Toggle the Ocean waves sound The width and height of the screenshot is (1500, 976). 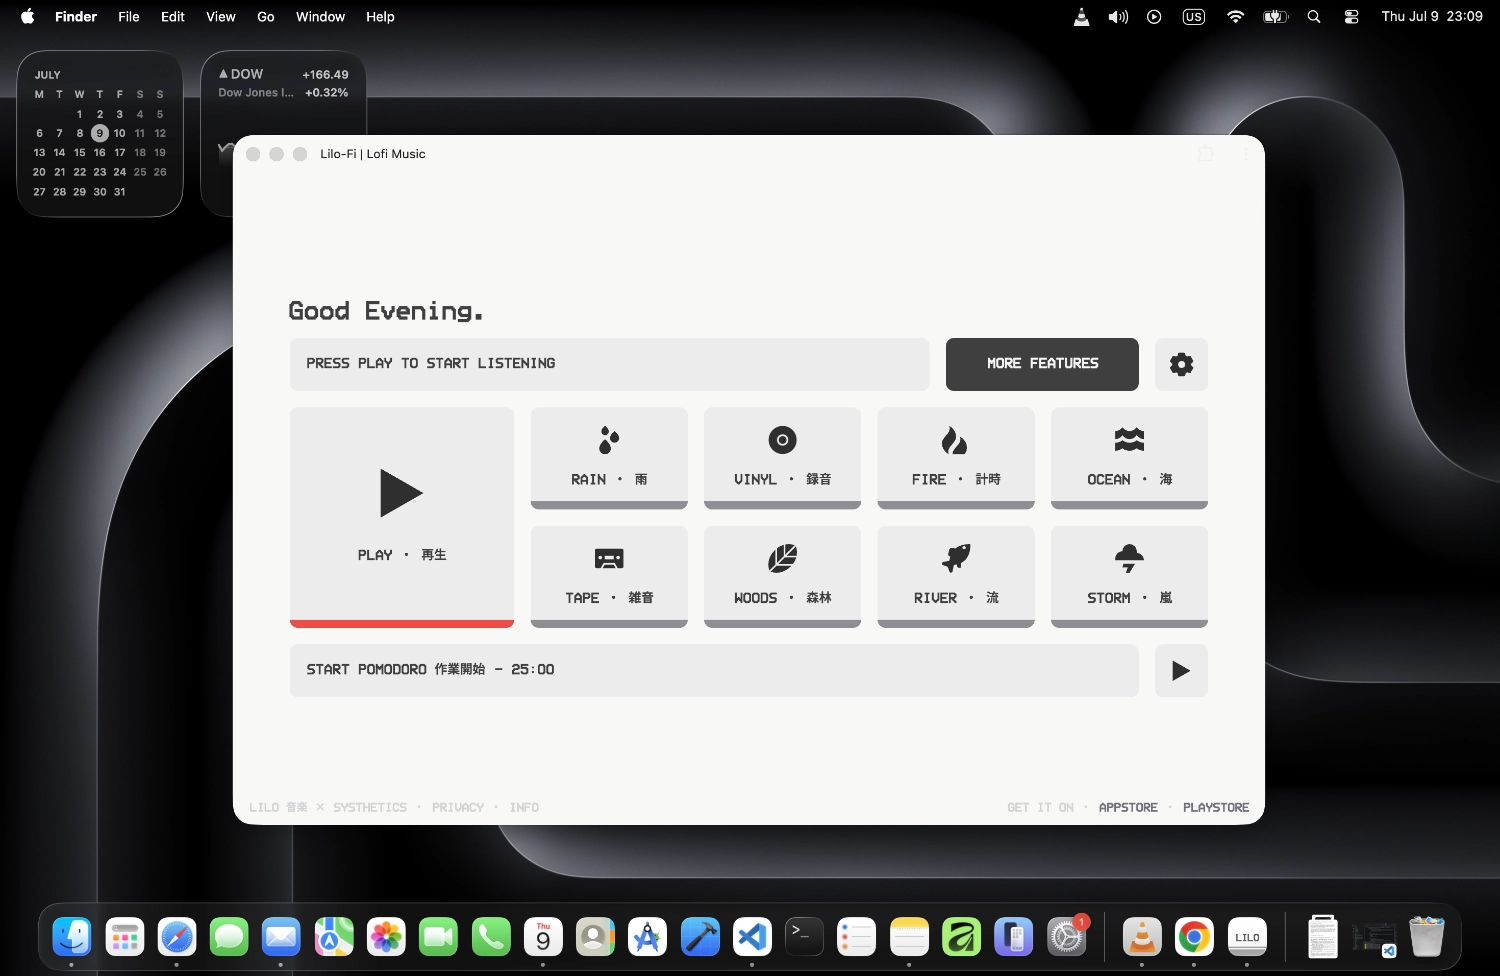(x=1129, y=458)
